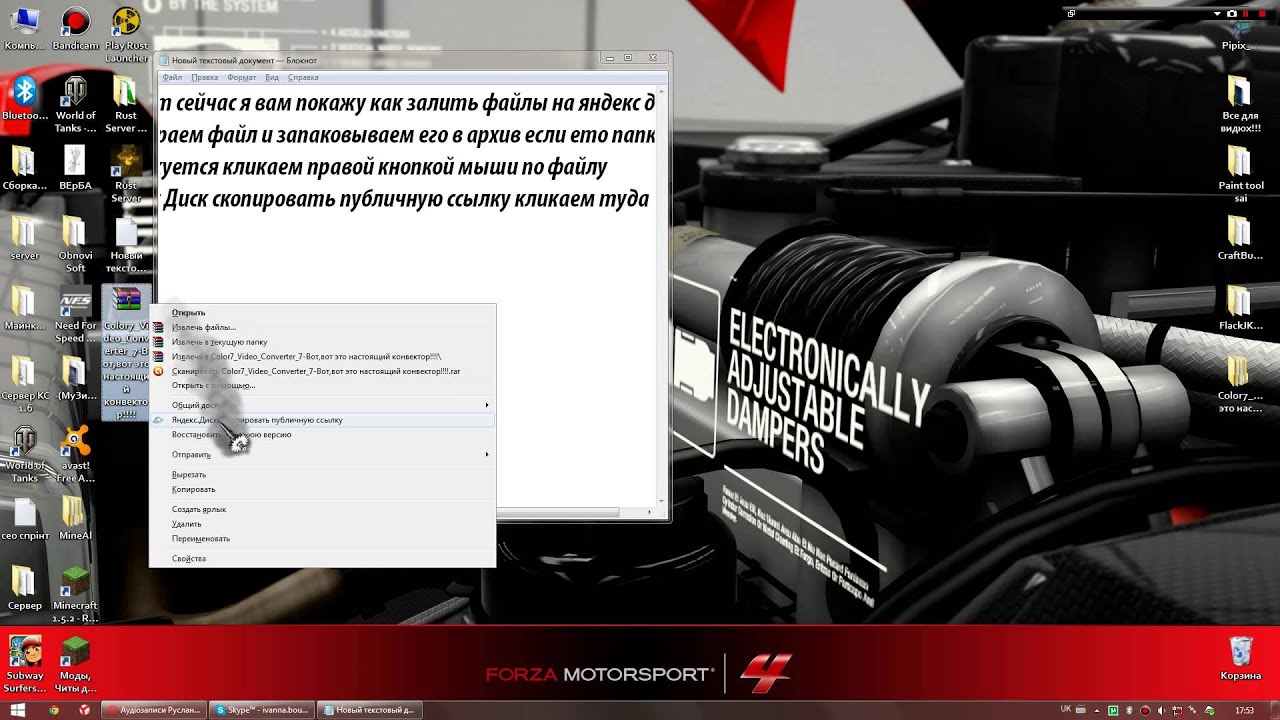Open Yandex browser taskbar icon

[x=85, y=710]
